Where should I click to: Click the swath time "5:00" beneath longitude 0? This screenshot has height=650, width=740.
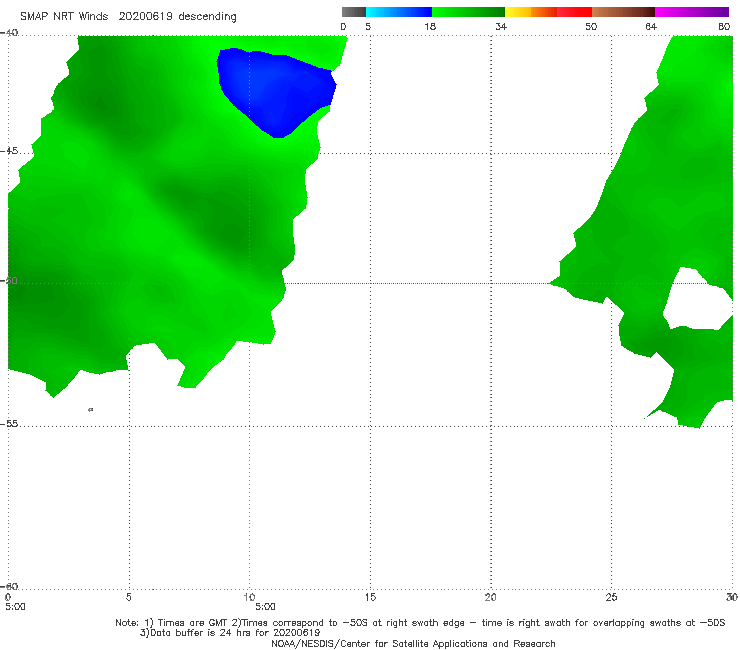(15, 607)
